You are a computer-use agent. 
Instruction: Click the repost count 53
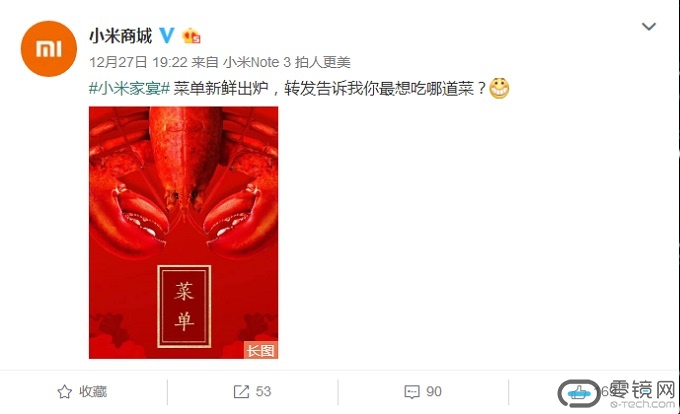(x=263, y=391)
